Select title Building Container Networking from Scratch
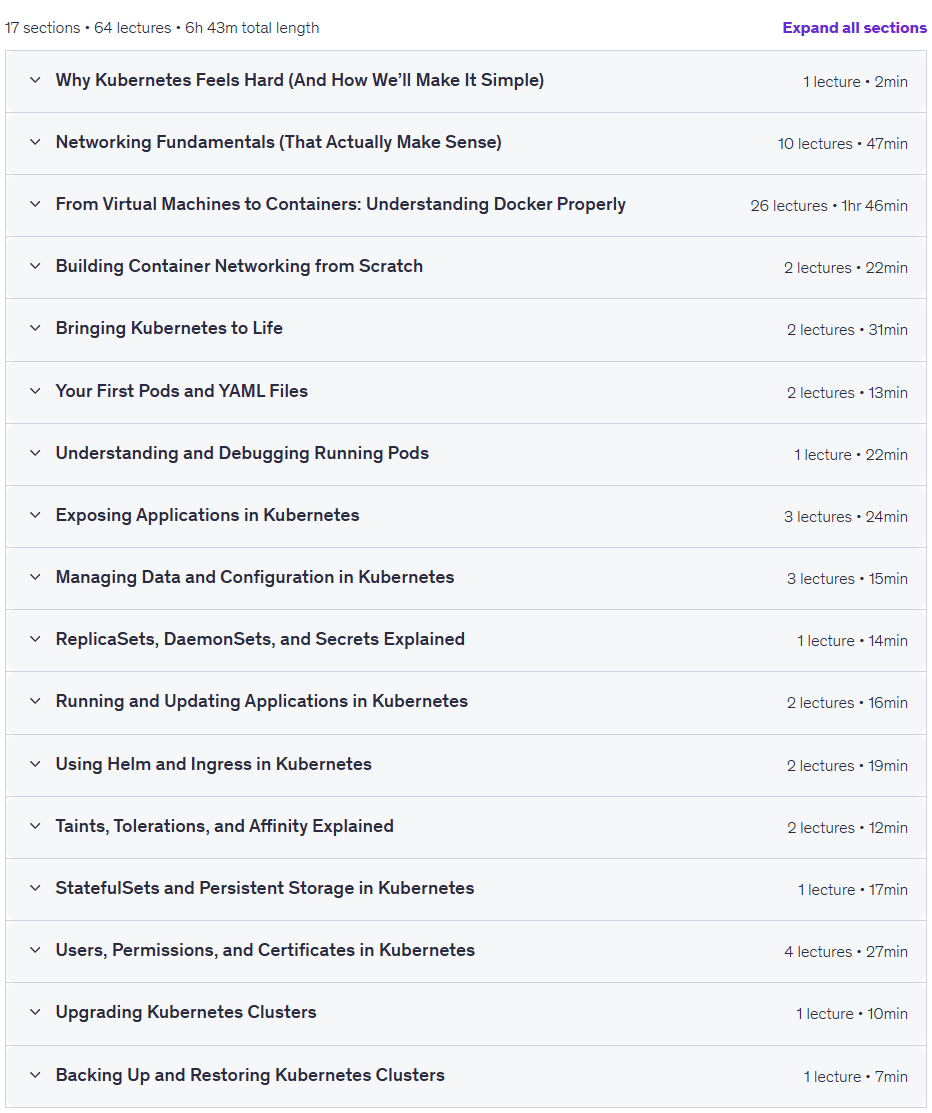Viewport: 932px width, 1113px height. (239, 266)
